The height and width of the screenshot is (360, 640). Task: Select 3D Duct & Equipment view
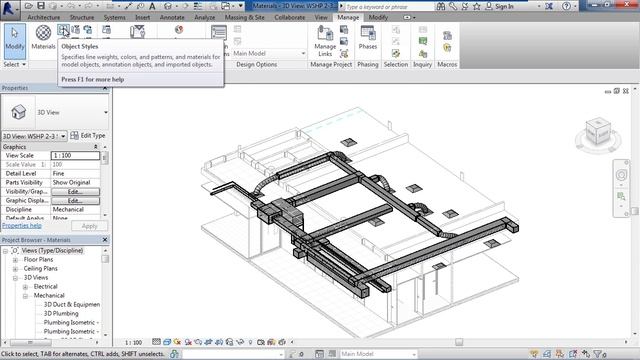[x=71, y=304]
